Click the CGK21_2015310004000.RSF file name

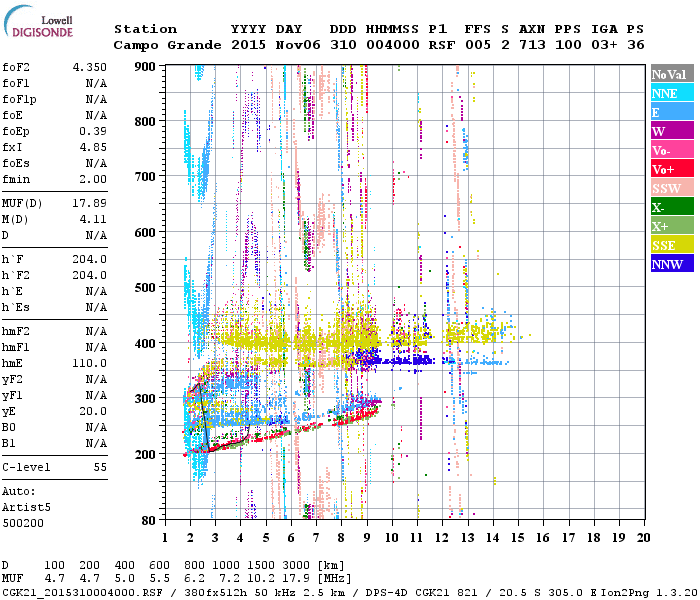pos(82,592)
